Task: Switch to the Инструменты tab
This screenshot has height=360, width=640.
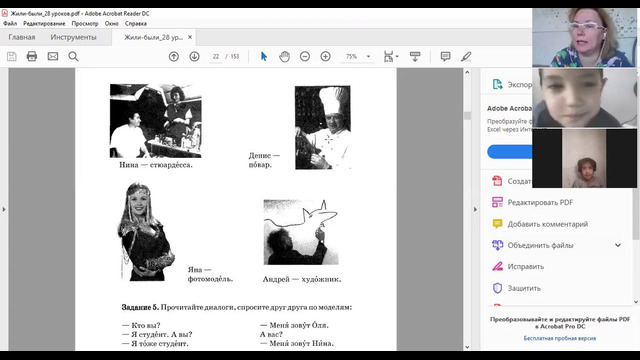Action: click(x=73, y=37)
